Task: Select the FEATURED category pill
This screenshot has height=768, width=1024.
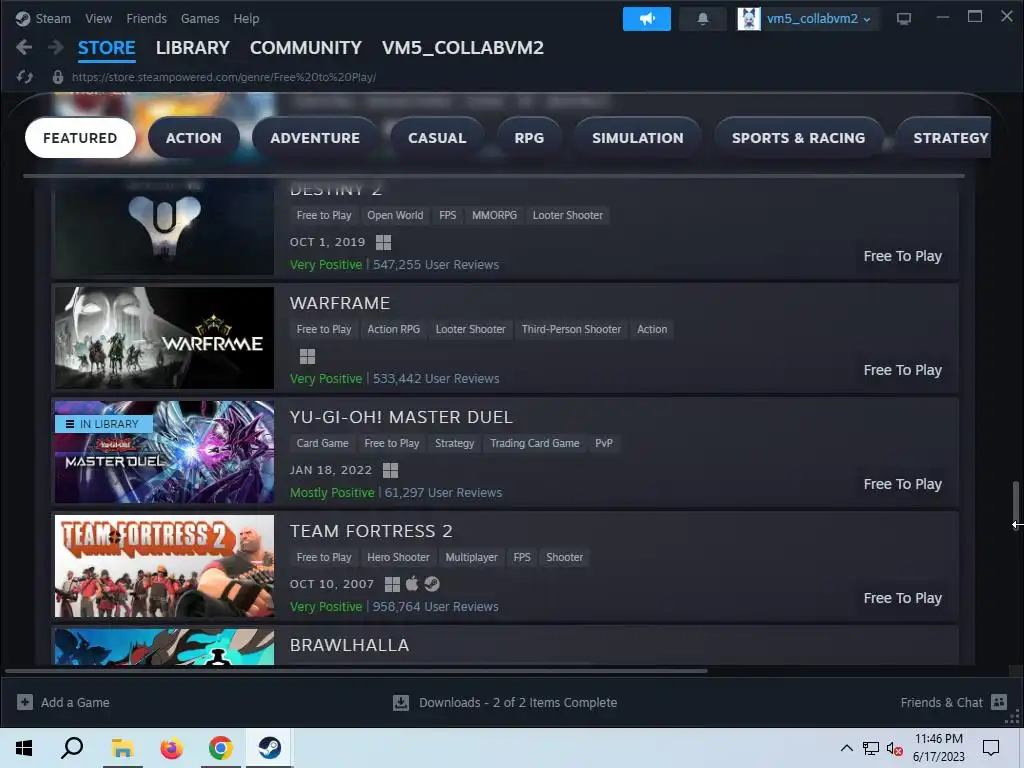Action: 80,138
